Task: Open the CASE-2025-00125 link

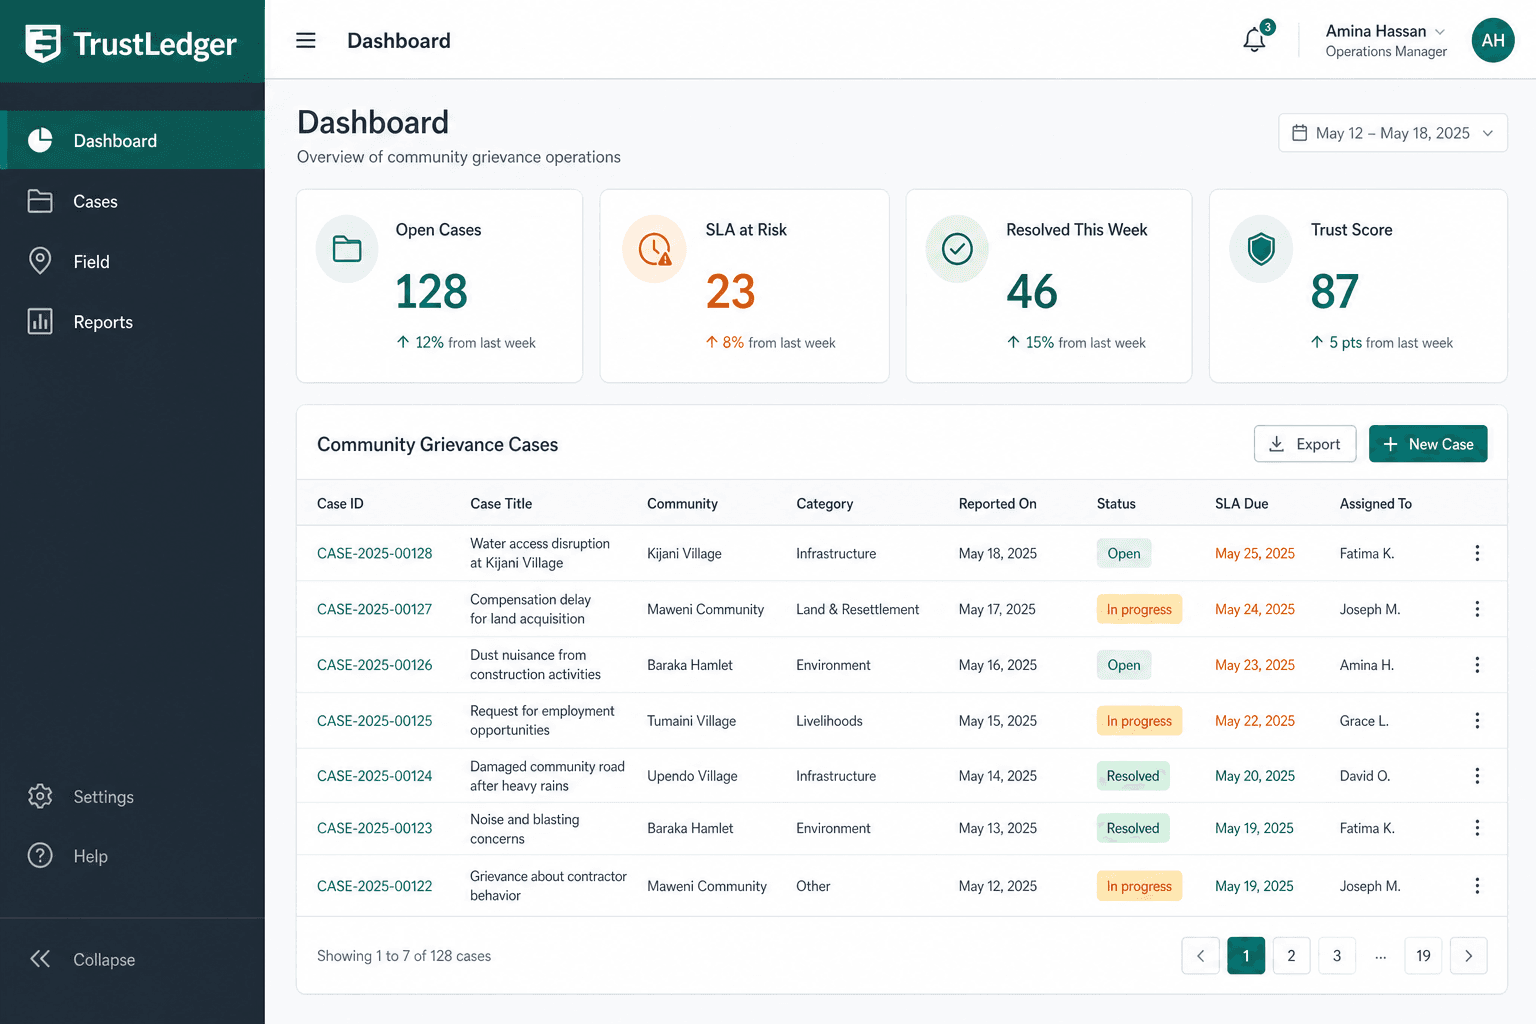Action: point(375,721)
